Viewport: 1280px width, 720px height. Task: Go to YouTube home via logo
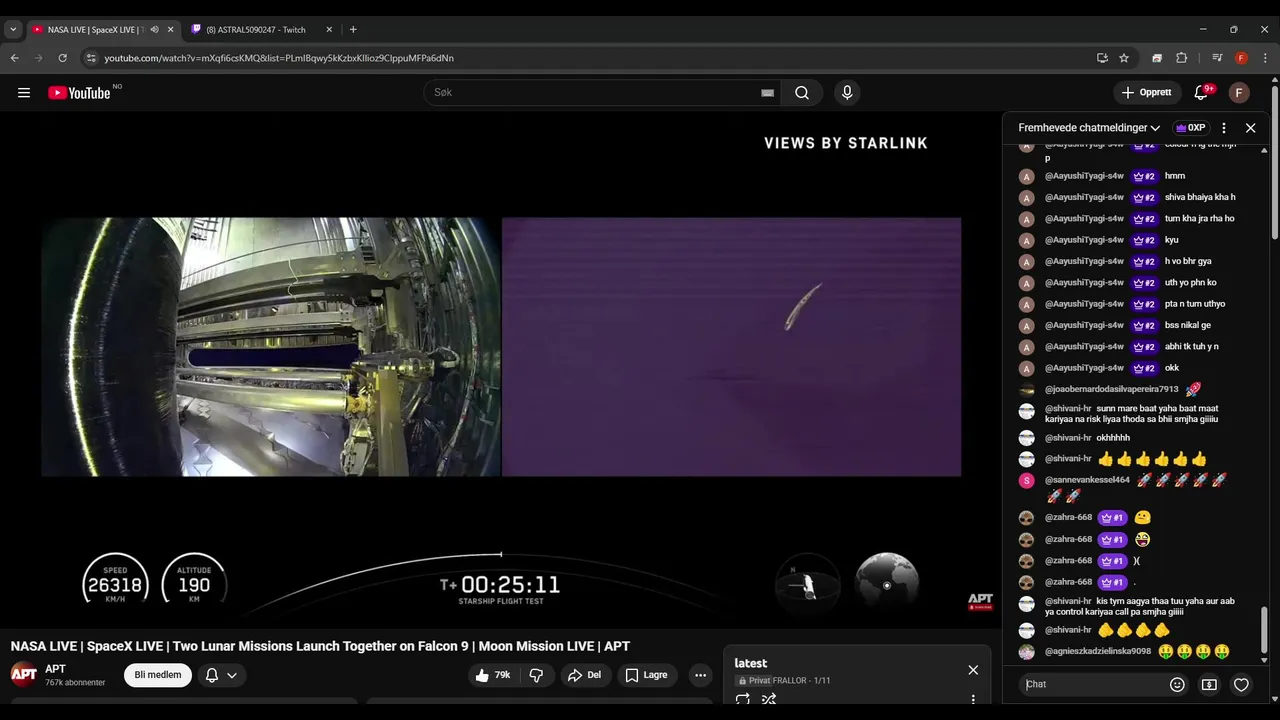[x=79, y=93]
